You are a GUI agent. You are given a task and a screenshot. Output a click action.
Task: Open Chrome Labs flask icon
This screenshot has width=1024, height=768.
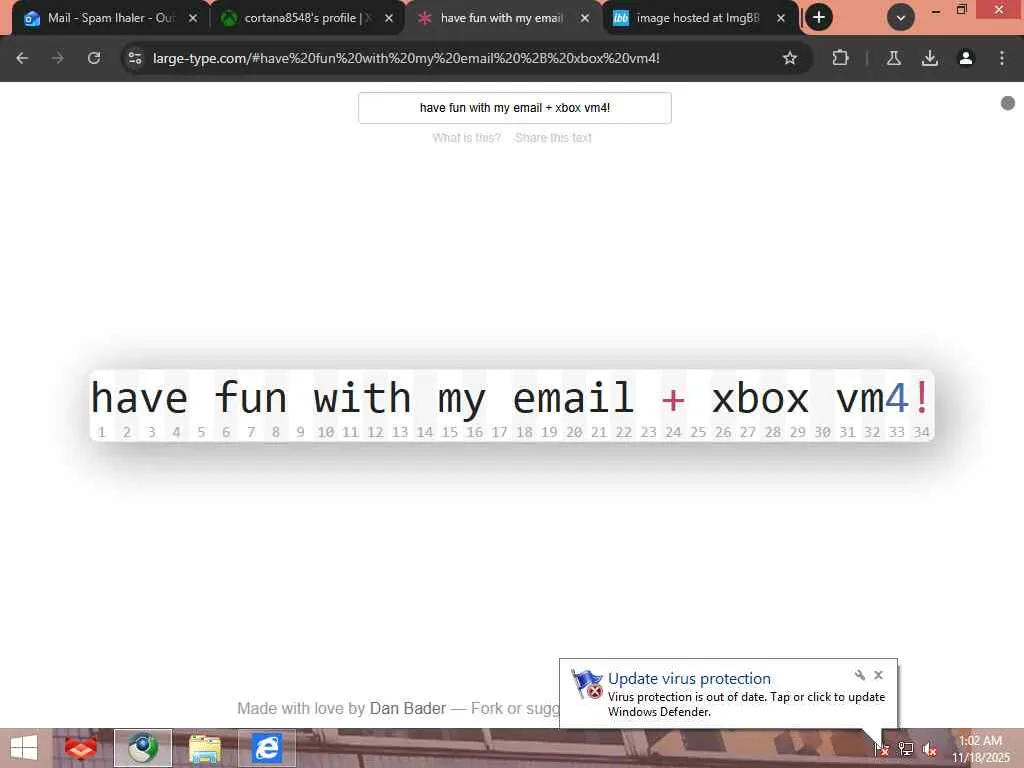point(893,58)
